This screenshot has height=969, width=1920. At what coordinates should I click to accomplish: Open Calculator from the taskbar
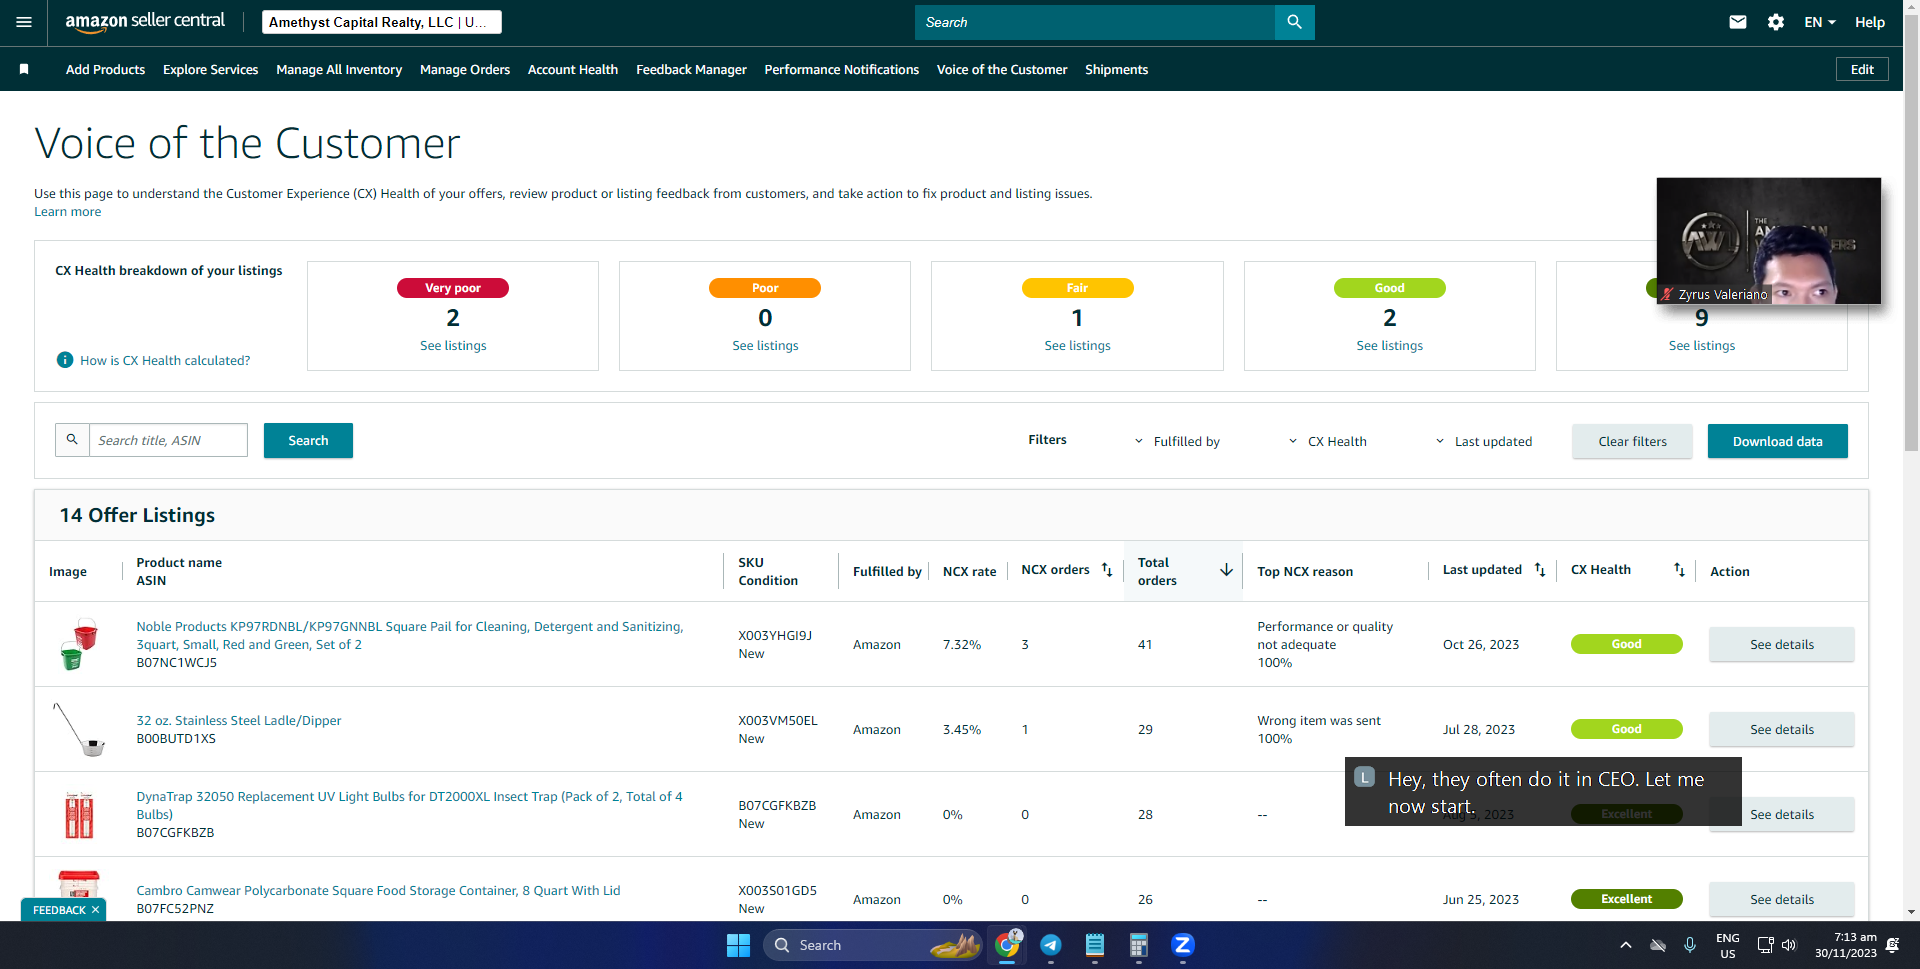1139,945
